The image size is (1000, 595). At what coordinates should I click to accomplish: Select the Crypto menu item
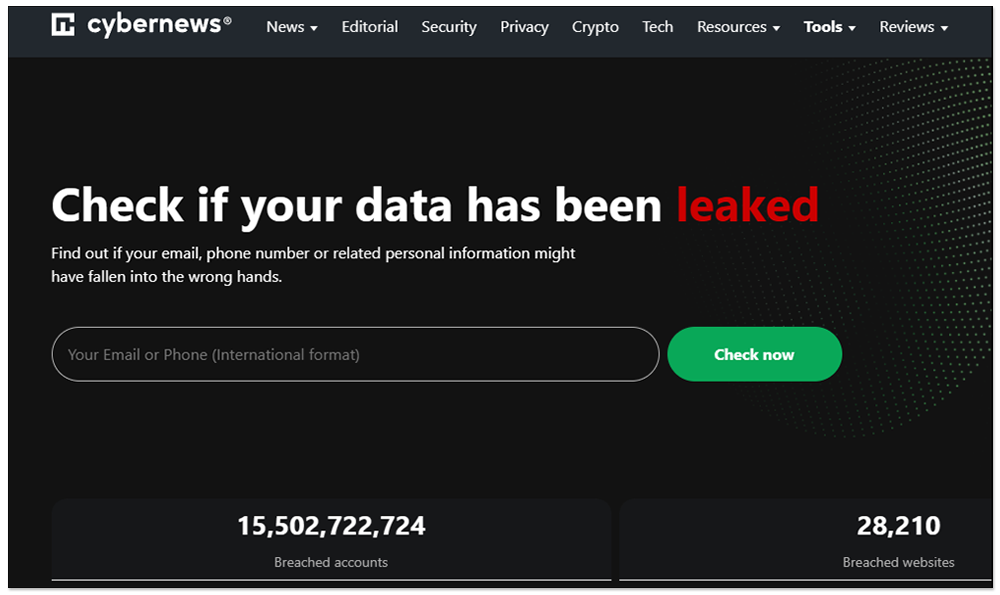[x=595, y=27]
